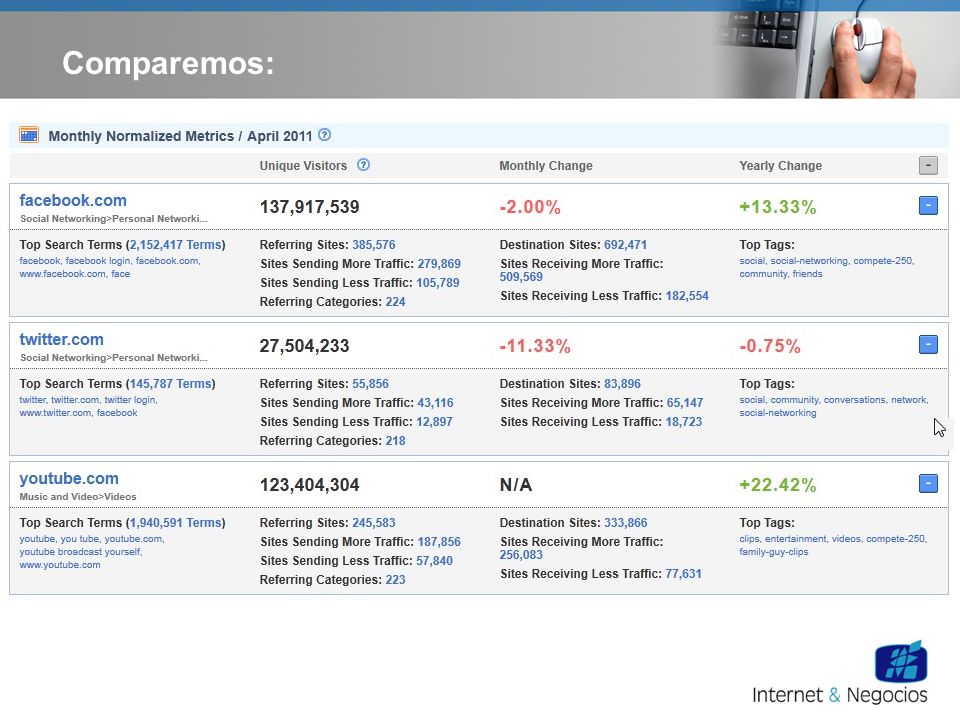Select the 'conversations' tag under twitter
The width and height of the screenshot is (960, 720).
[x=854, y=400]
